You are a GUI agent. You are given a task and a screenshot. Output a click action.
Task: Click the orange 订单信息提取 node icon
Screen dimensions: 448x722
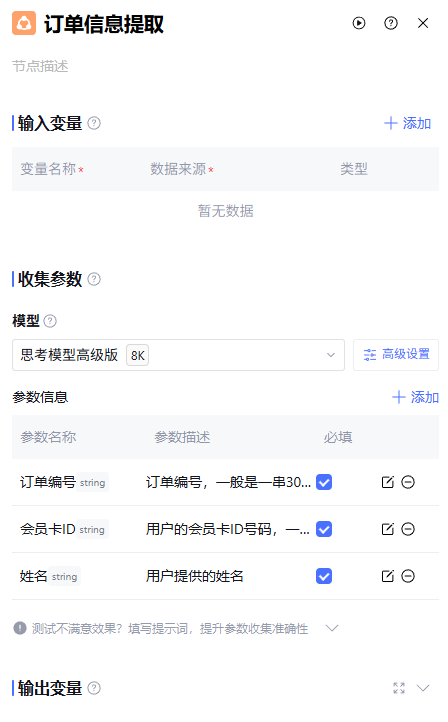point(24,23)
